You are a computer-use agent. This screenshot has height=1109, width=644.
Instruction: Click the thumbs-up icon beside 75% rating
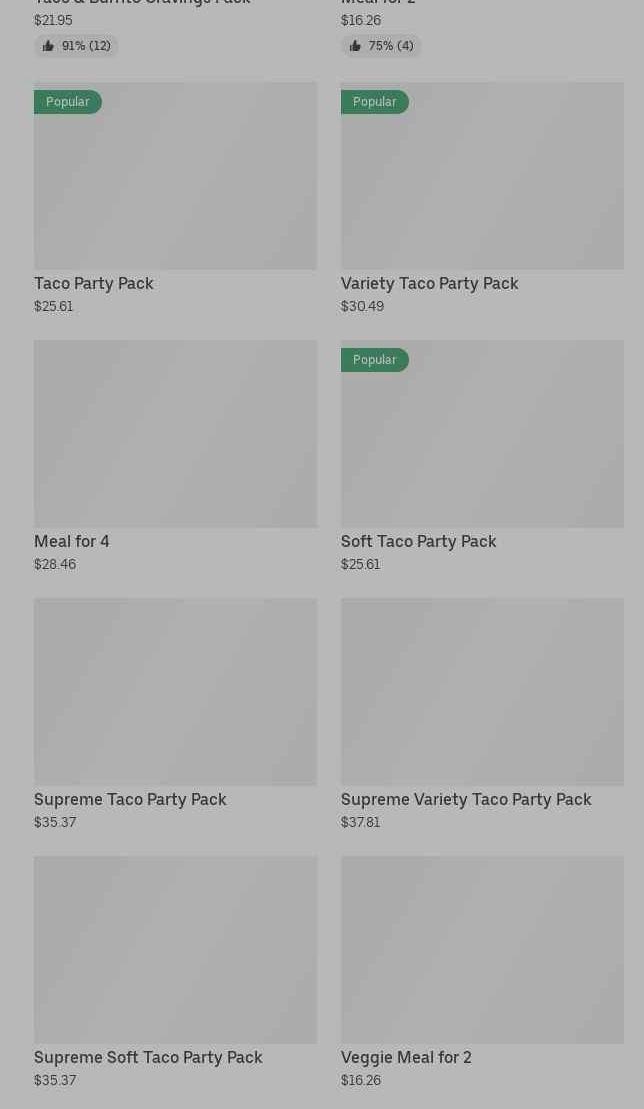[355, 46]
